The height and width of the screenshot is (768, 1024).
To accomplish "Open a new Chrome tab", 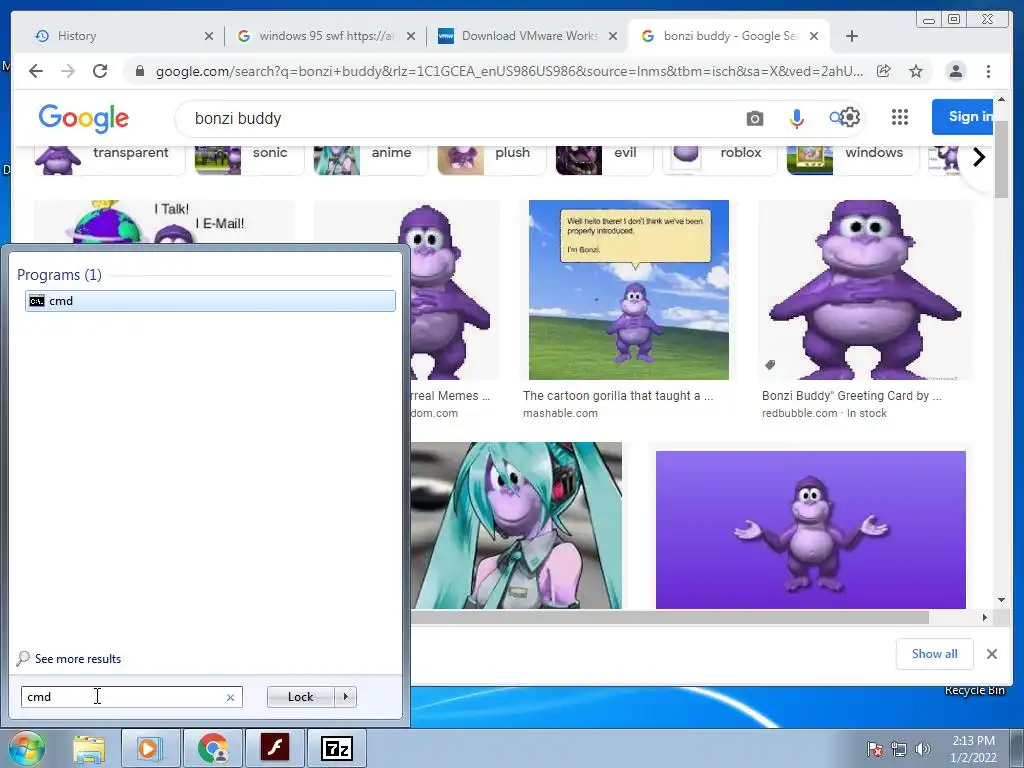I will pos(852,36).
